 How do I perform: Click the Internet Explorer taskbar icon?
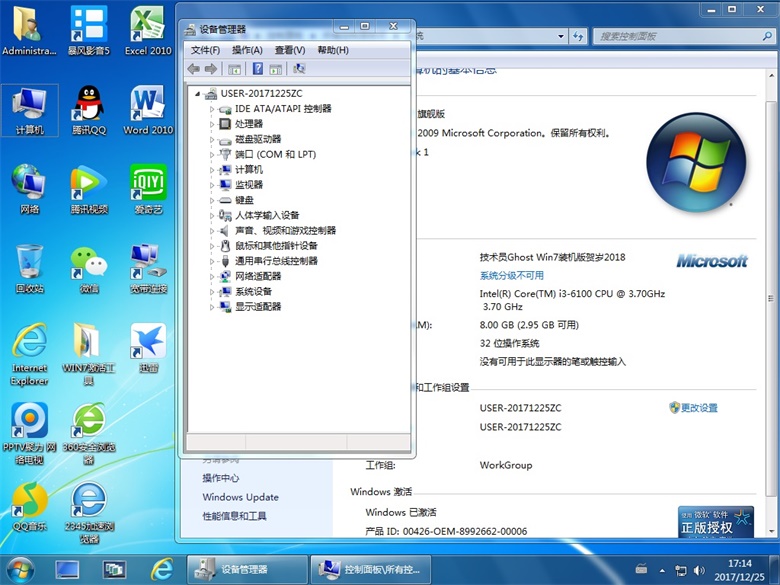pos(161,569)
